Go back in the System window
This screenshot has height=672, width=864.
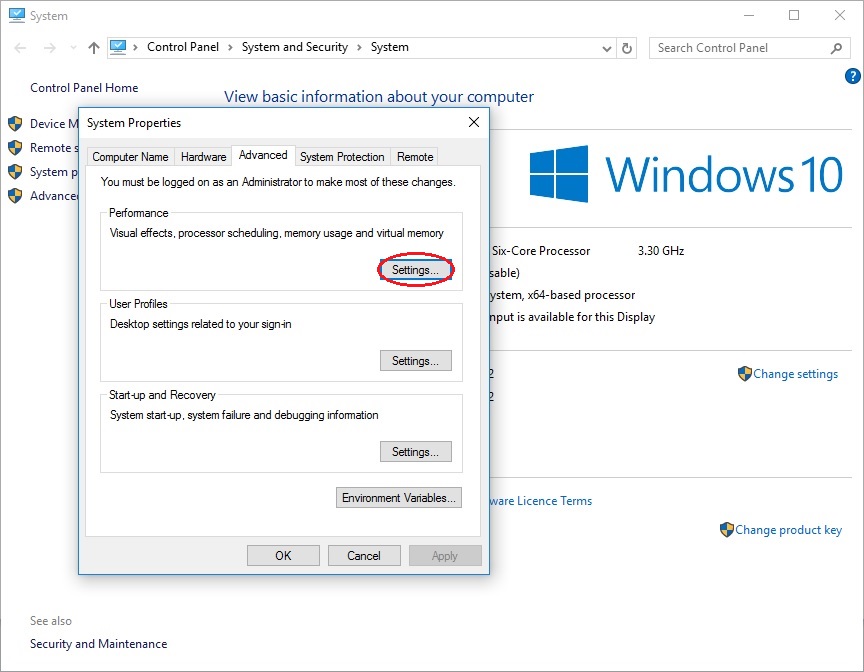(20, 48)
